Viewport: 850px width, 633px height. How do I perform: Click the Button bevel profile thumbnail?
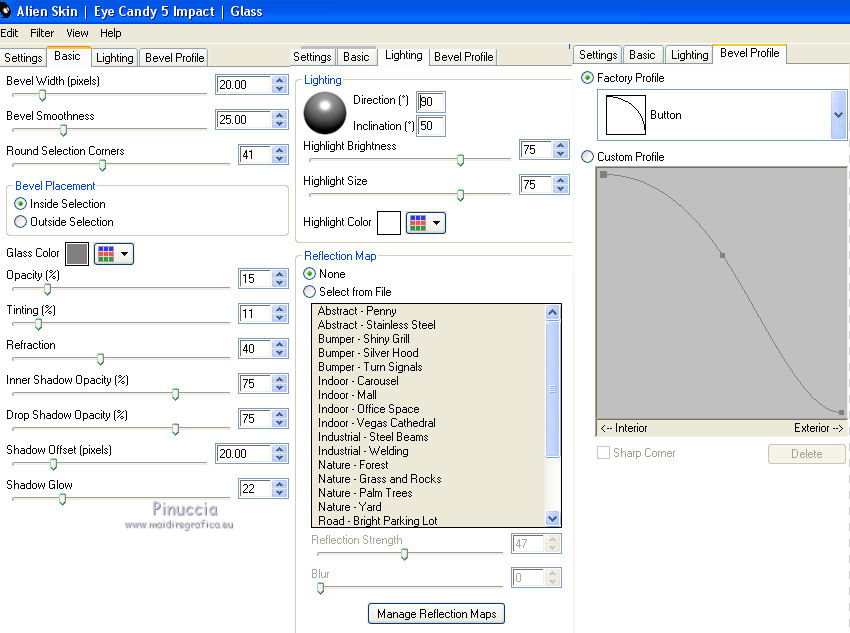pos(624,115)
